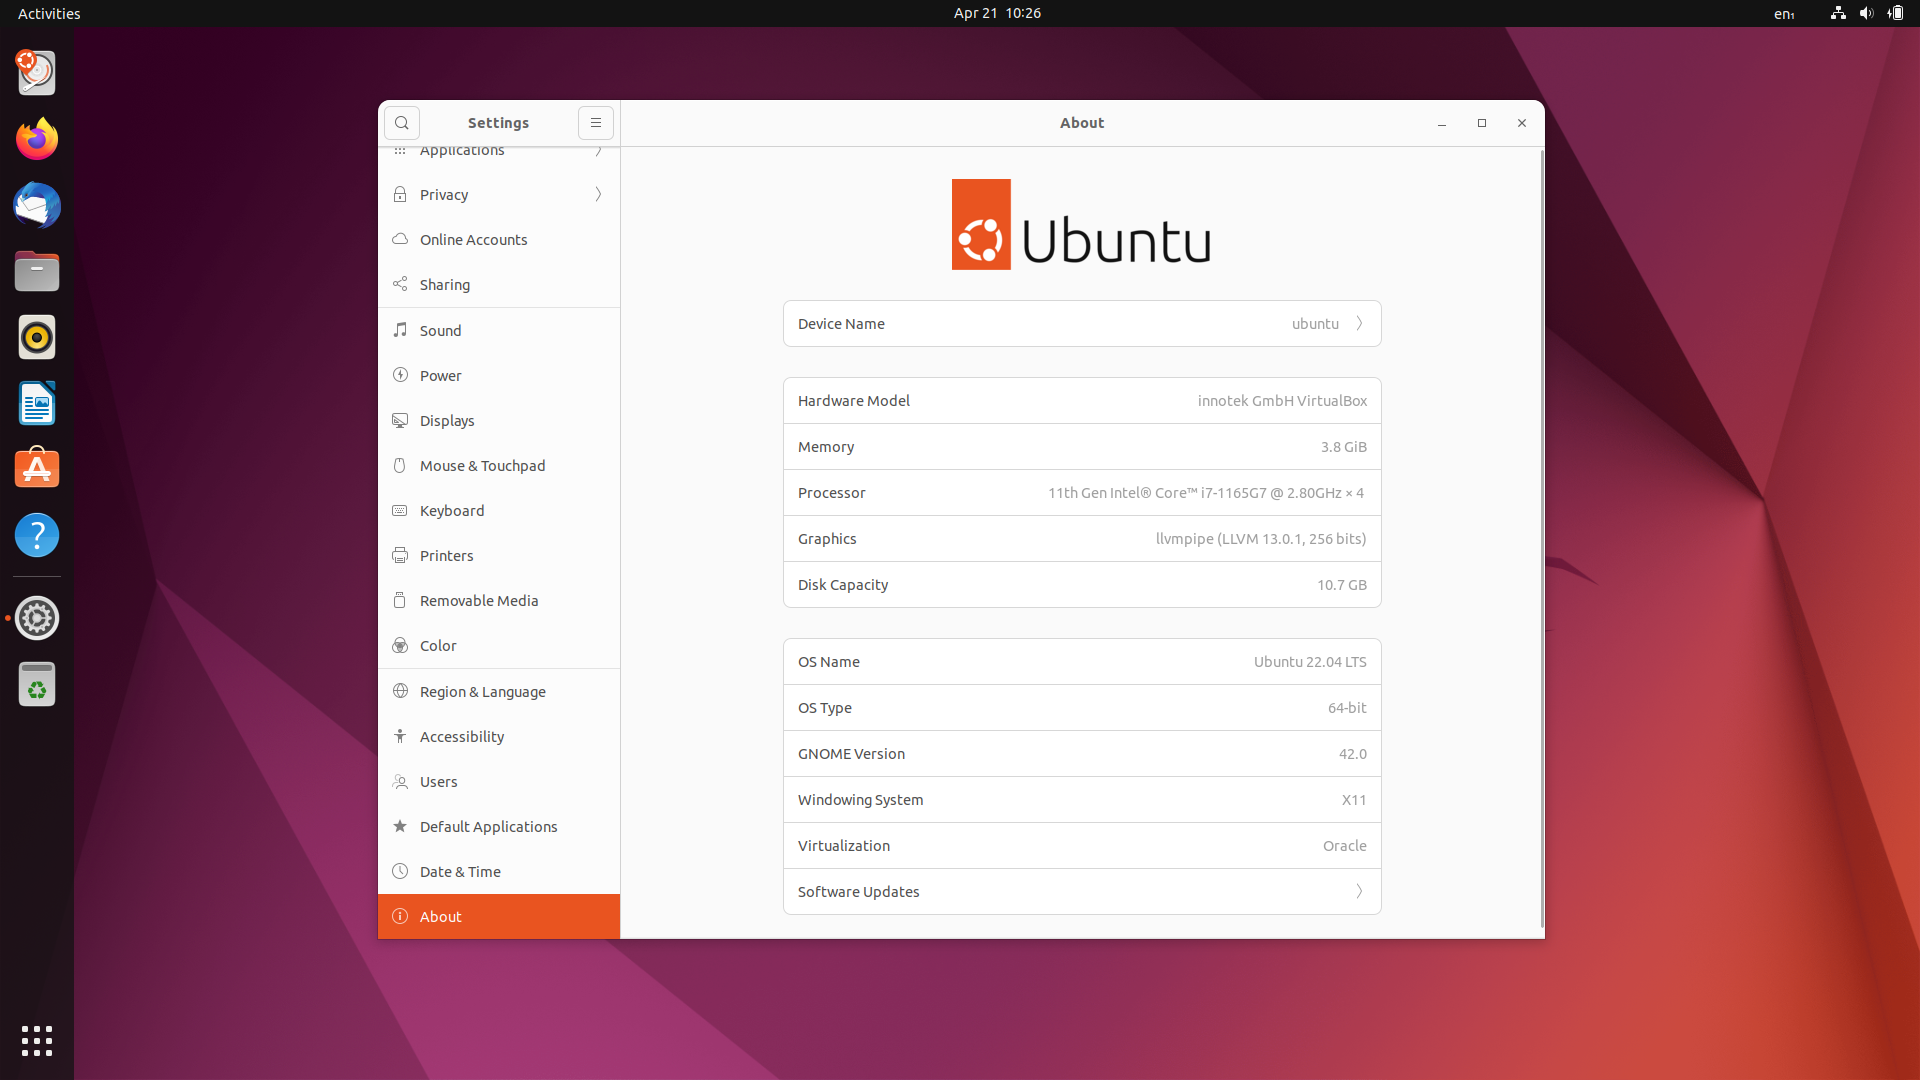Screen dimensions: 1920x1080
Task: Click the Accessibility person icon
Action: (400, 736)
